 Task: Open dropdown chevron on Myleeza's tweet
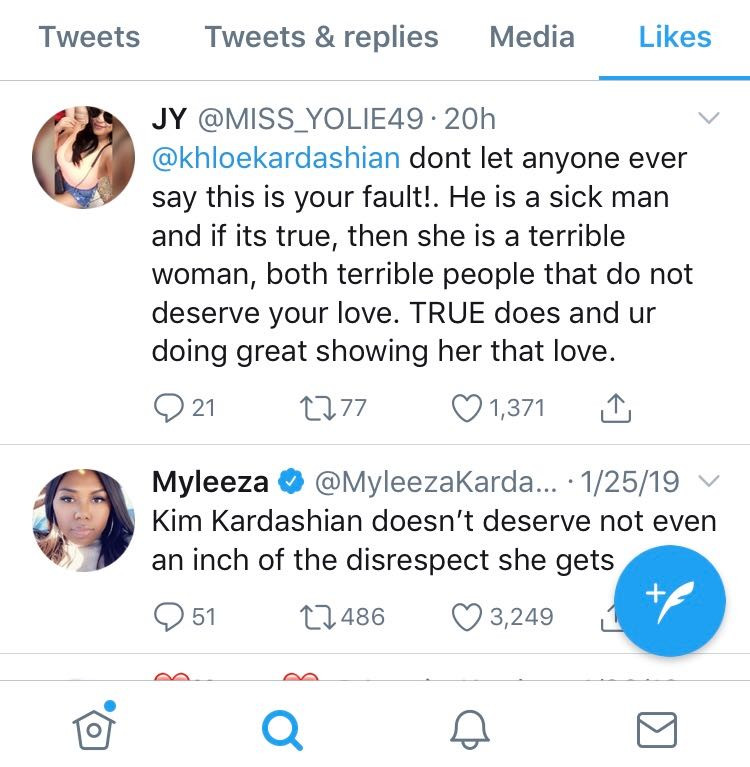coord(708,482)
